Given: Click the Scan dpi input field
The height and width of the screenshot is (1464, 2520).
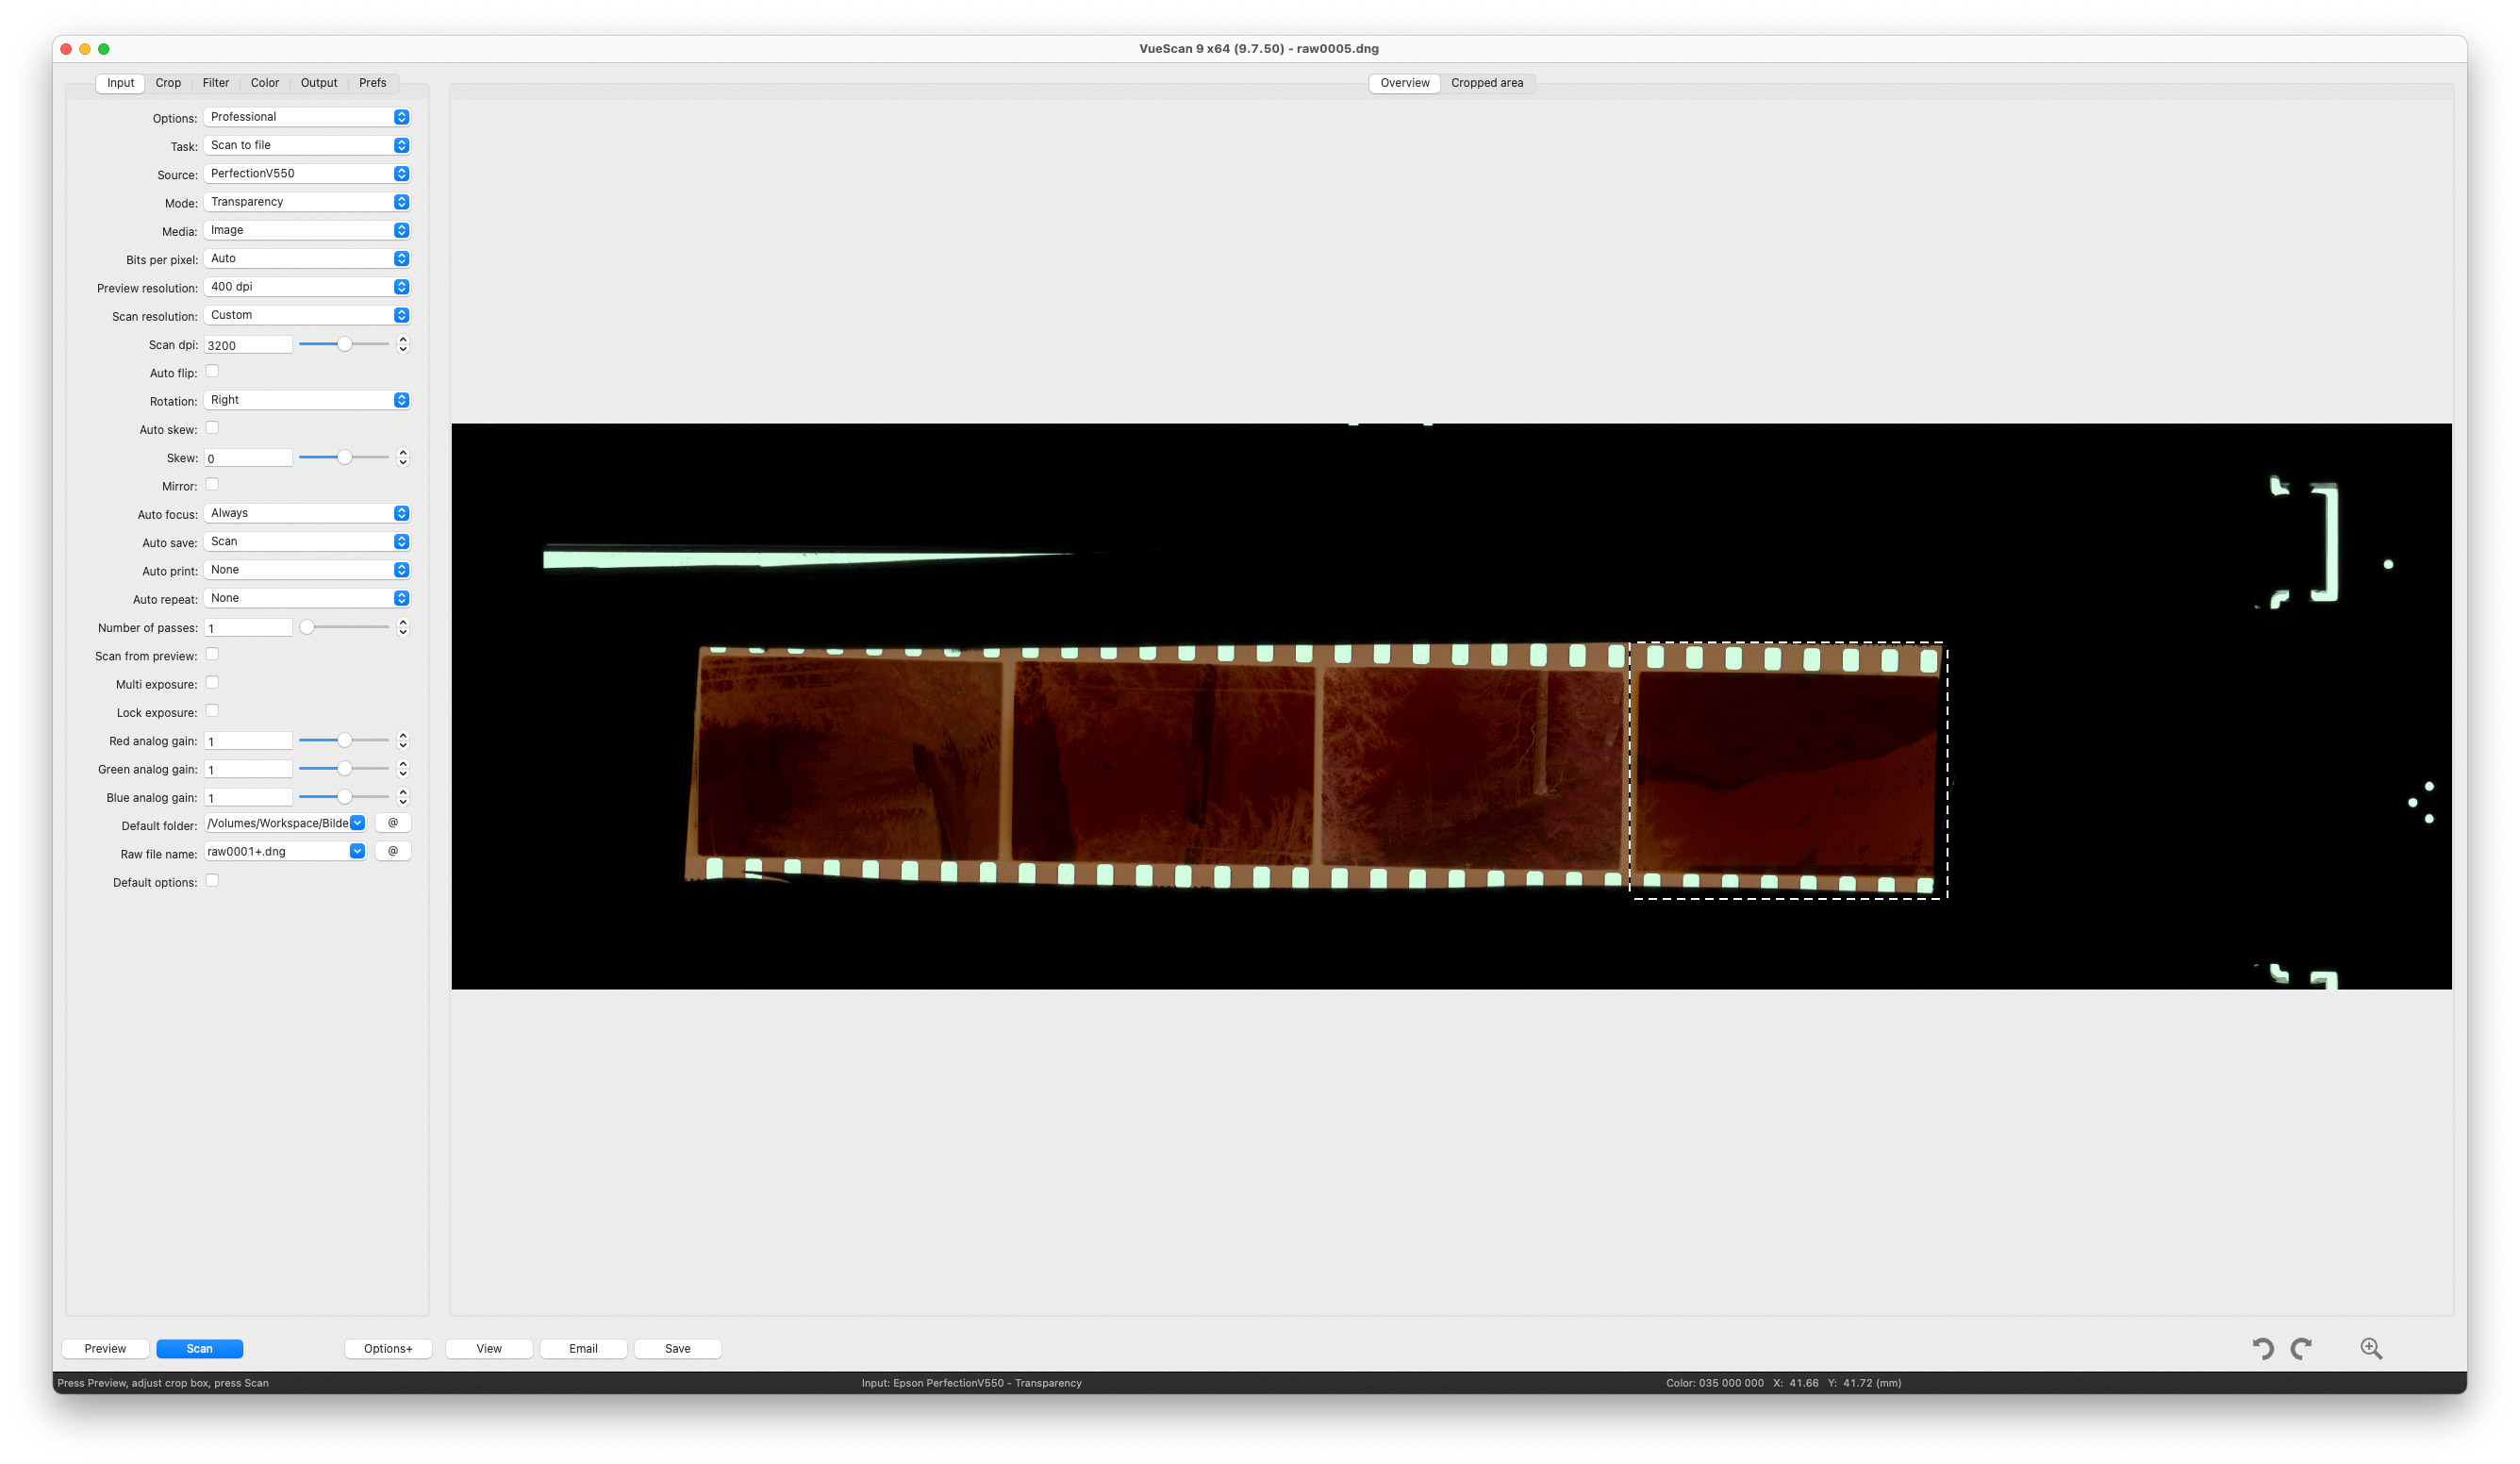Looking at the screenshot, I should pos(247,343).
